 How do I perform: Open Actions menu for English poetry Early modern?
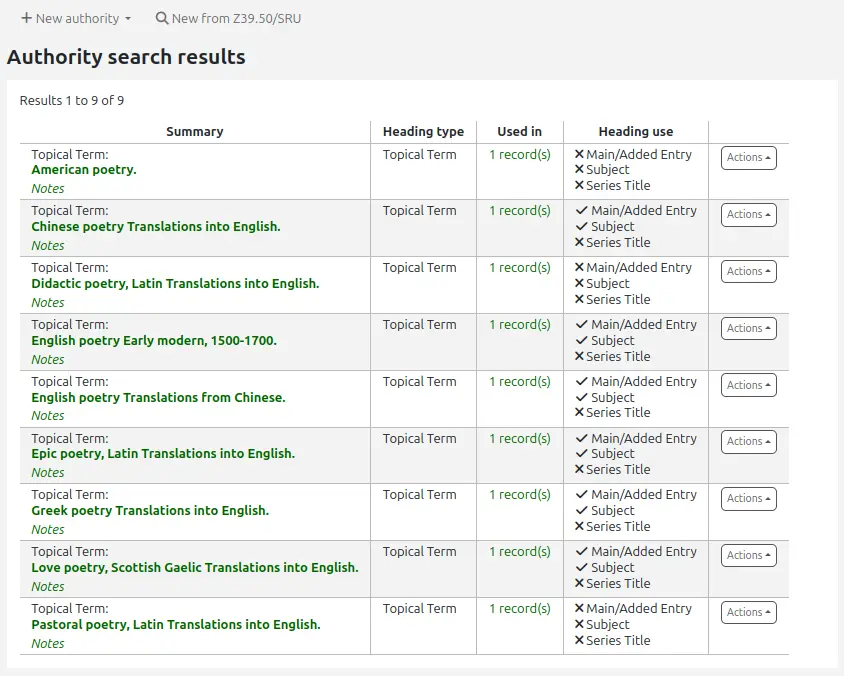point(749,329)
